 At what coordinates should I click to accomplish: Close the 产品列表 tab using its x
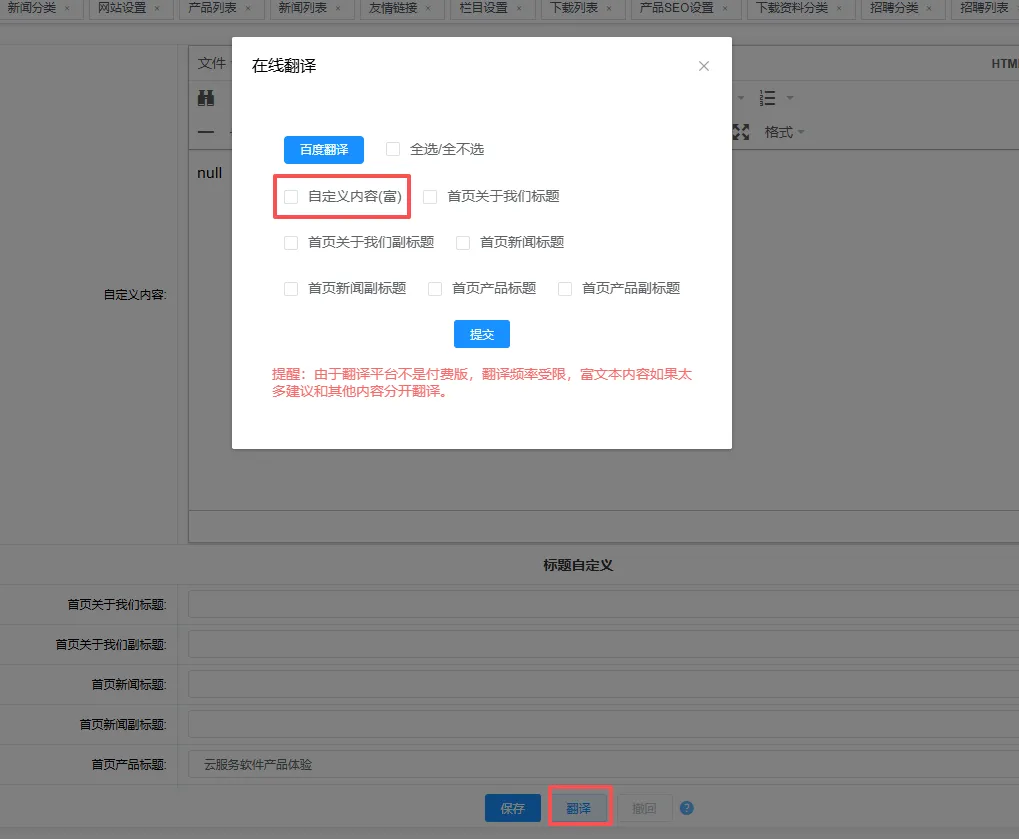click(x=246, y=9)
